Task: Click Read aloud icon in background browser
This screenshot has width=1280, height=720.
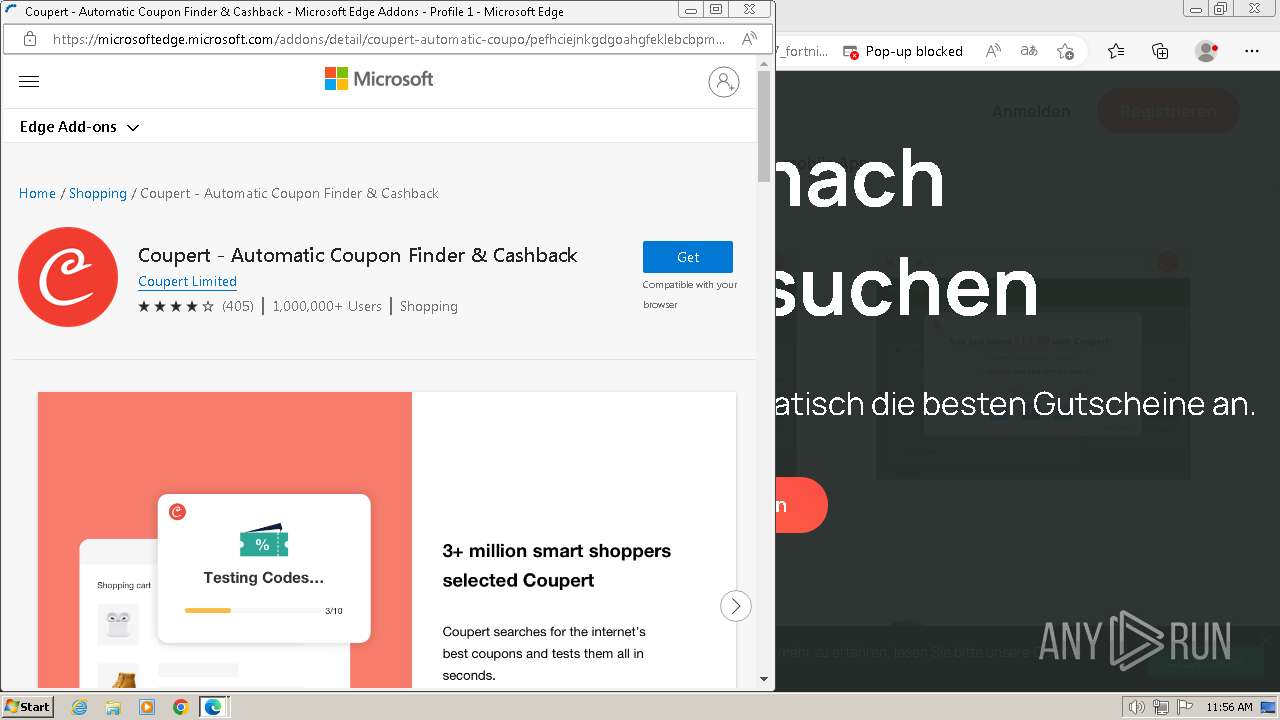Action: point(993,51)
